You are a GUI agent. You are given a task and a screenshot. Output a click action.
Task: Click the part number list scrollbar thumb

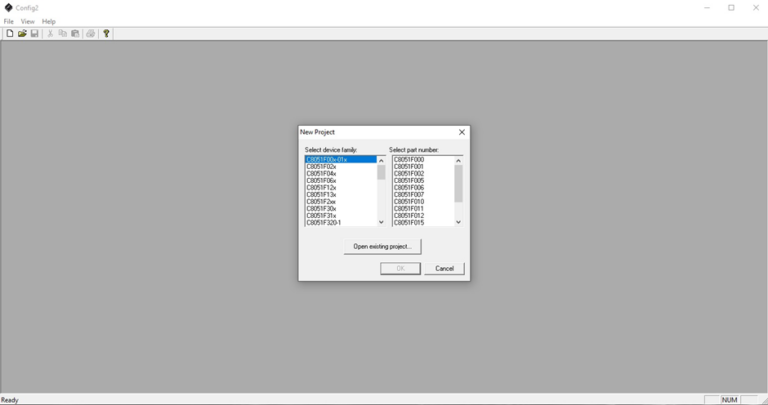pos(458,184)
